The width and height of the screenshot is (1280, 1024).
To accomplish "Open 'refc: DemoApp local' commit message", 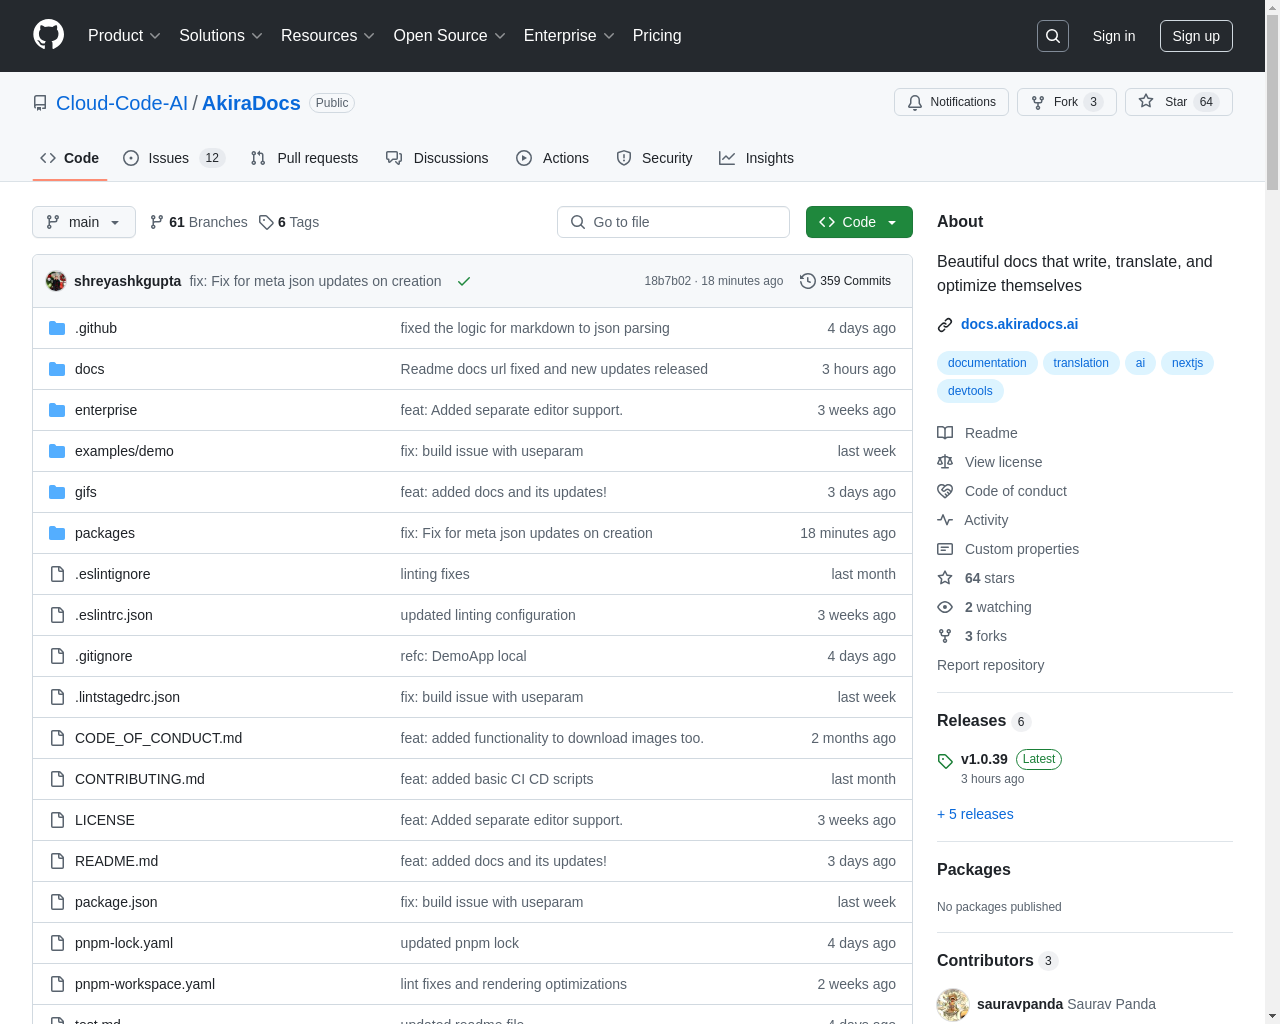I will tap(463, 656).
